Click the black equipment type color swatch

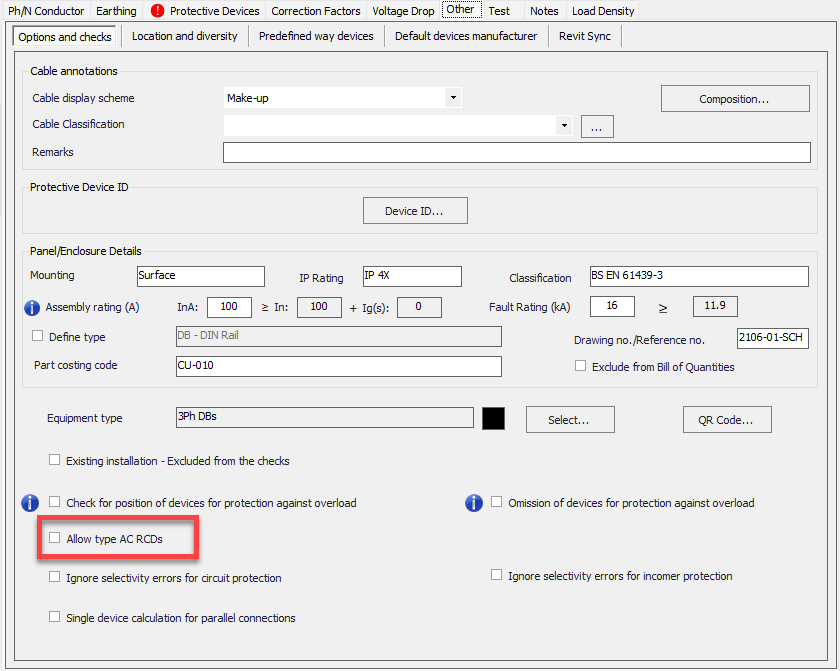pyautogui.click(x=494, y=418)
